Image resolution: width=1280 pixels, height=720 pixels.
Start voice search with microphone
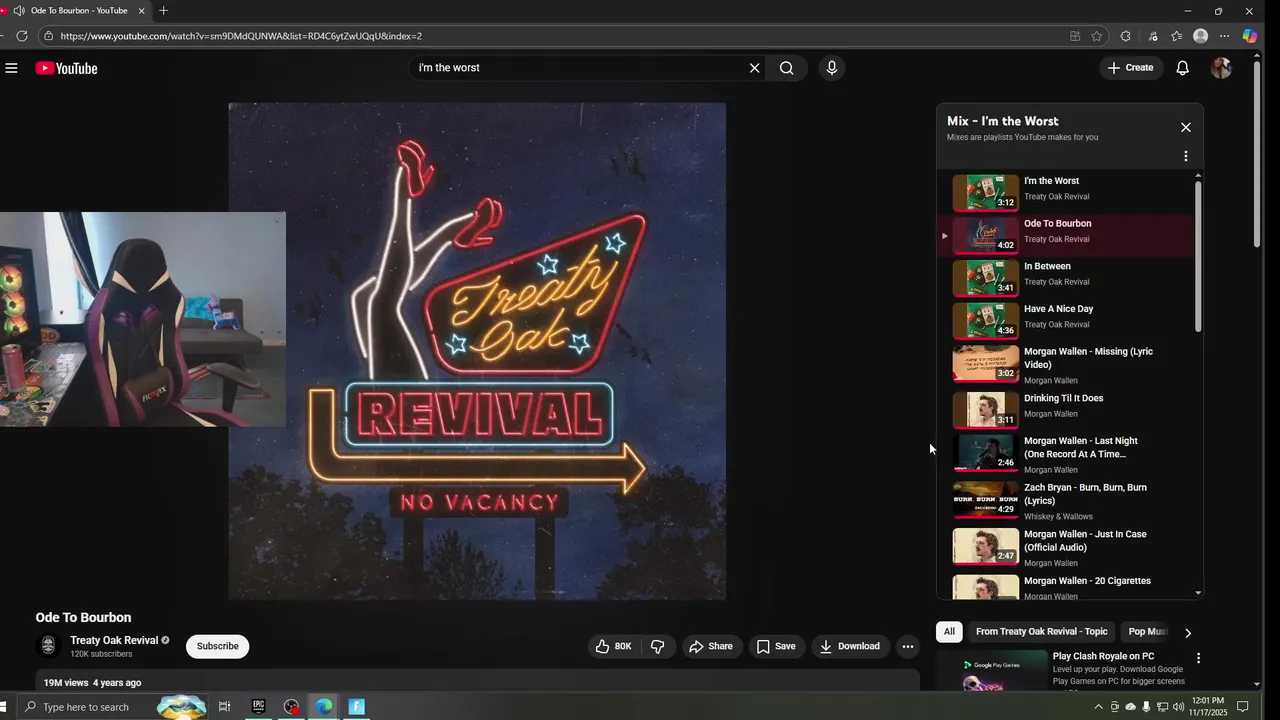point(831,68)
